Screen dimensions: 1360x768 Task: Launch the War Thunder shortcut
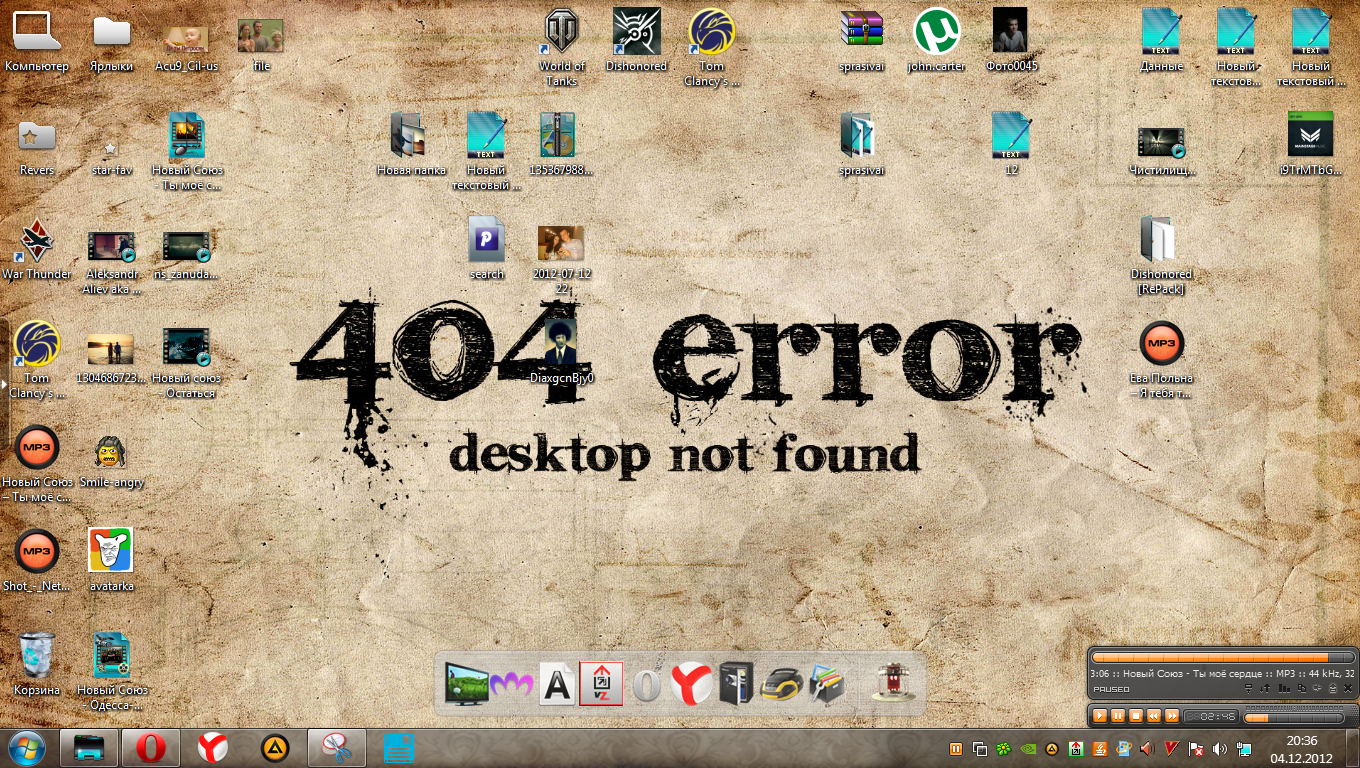tap(37, 248)
